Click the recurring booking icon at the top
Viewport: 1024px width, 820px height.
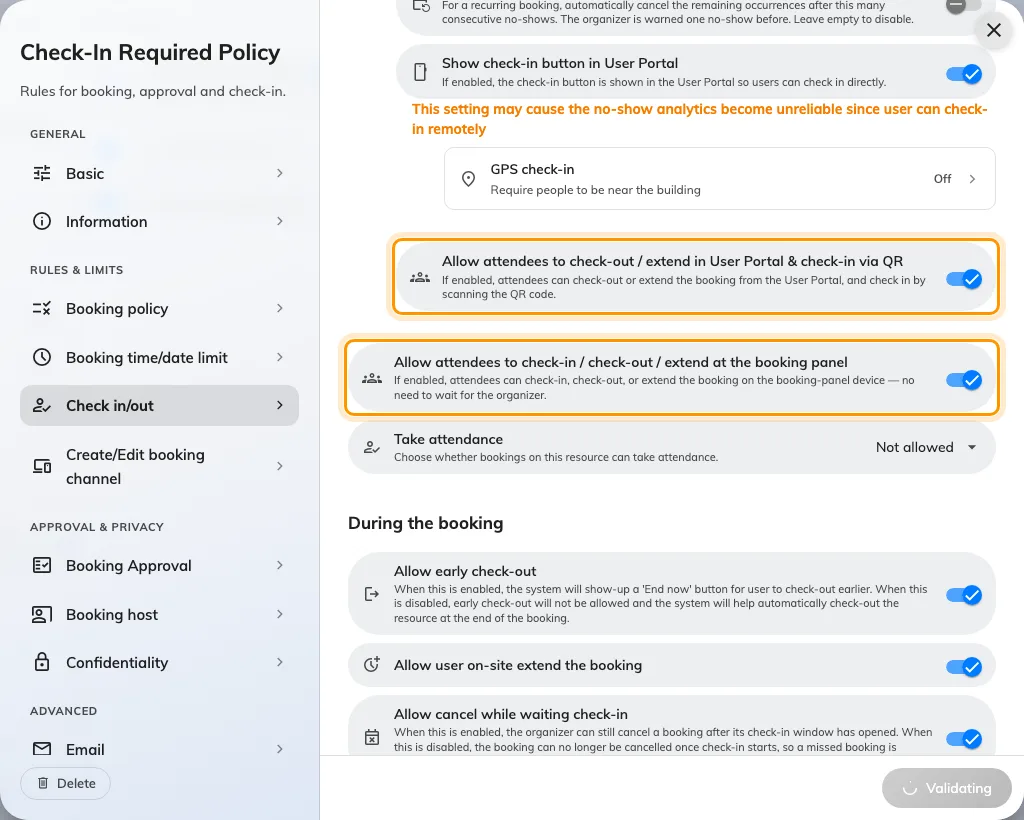(421, 6)
